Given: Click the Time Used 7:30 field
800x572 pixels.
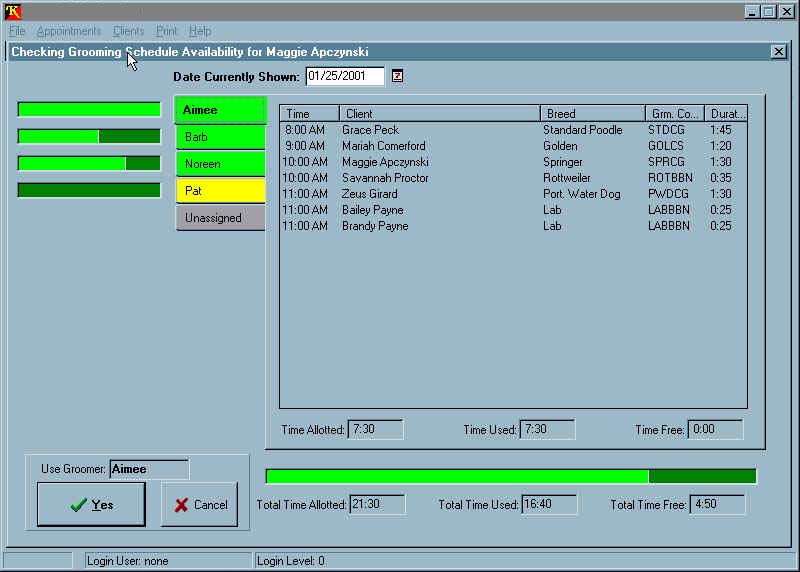Looking at the screenshot, I should tap(547, 430).
